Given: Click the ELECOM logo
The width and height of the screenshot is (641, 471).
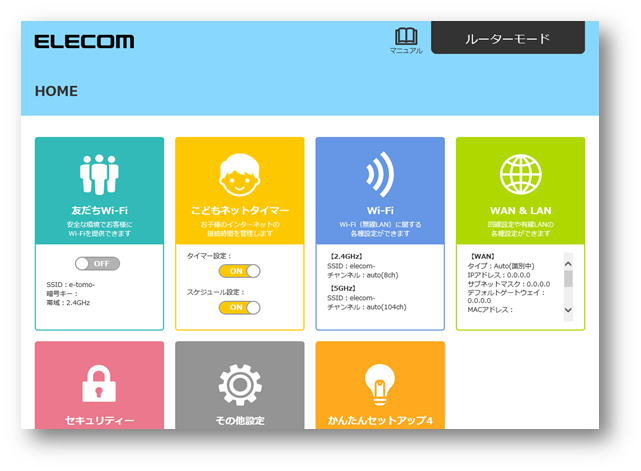Looking at the screenshot, I should pos(84,41).
